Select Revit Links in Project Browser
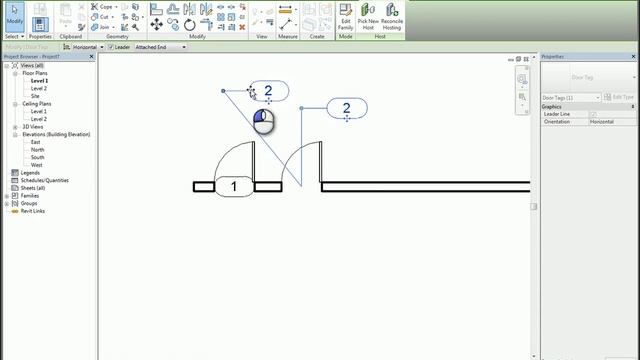640x360 pixels. tap(33, 211)
